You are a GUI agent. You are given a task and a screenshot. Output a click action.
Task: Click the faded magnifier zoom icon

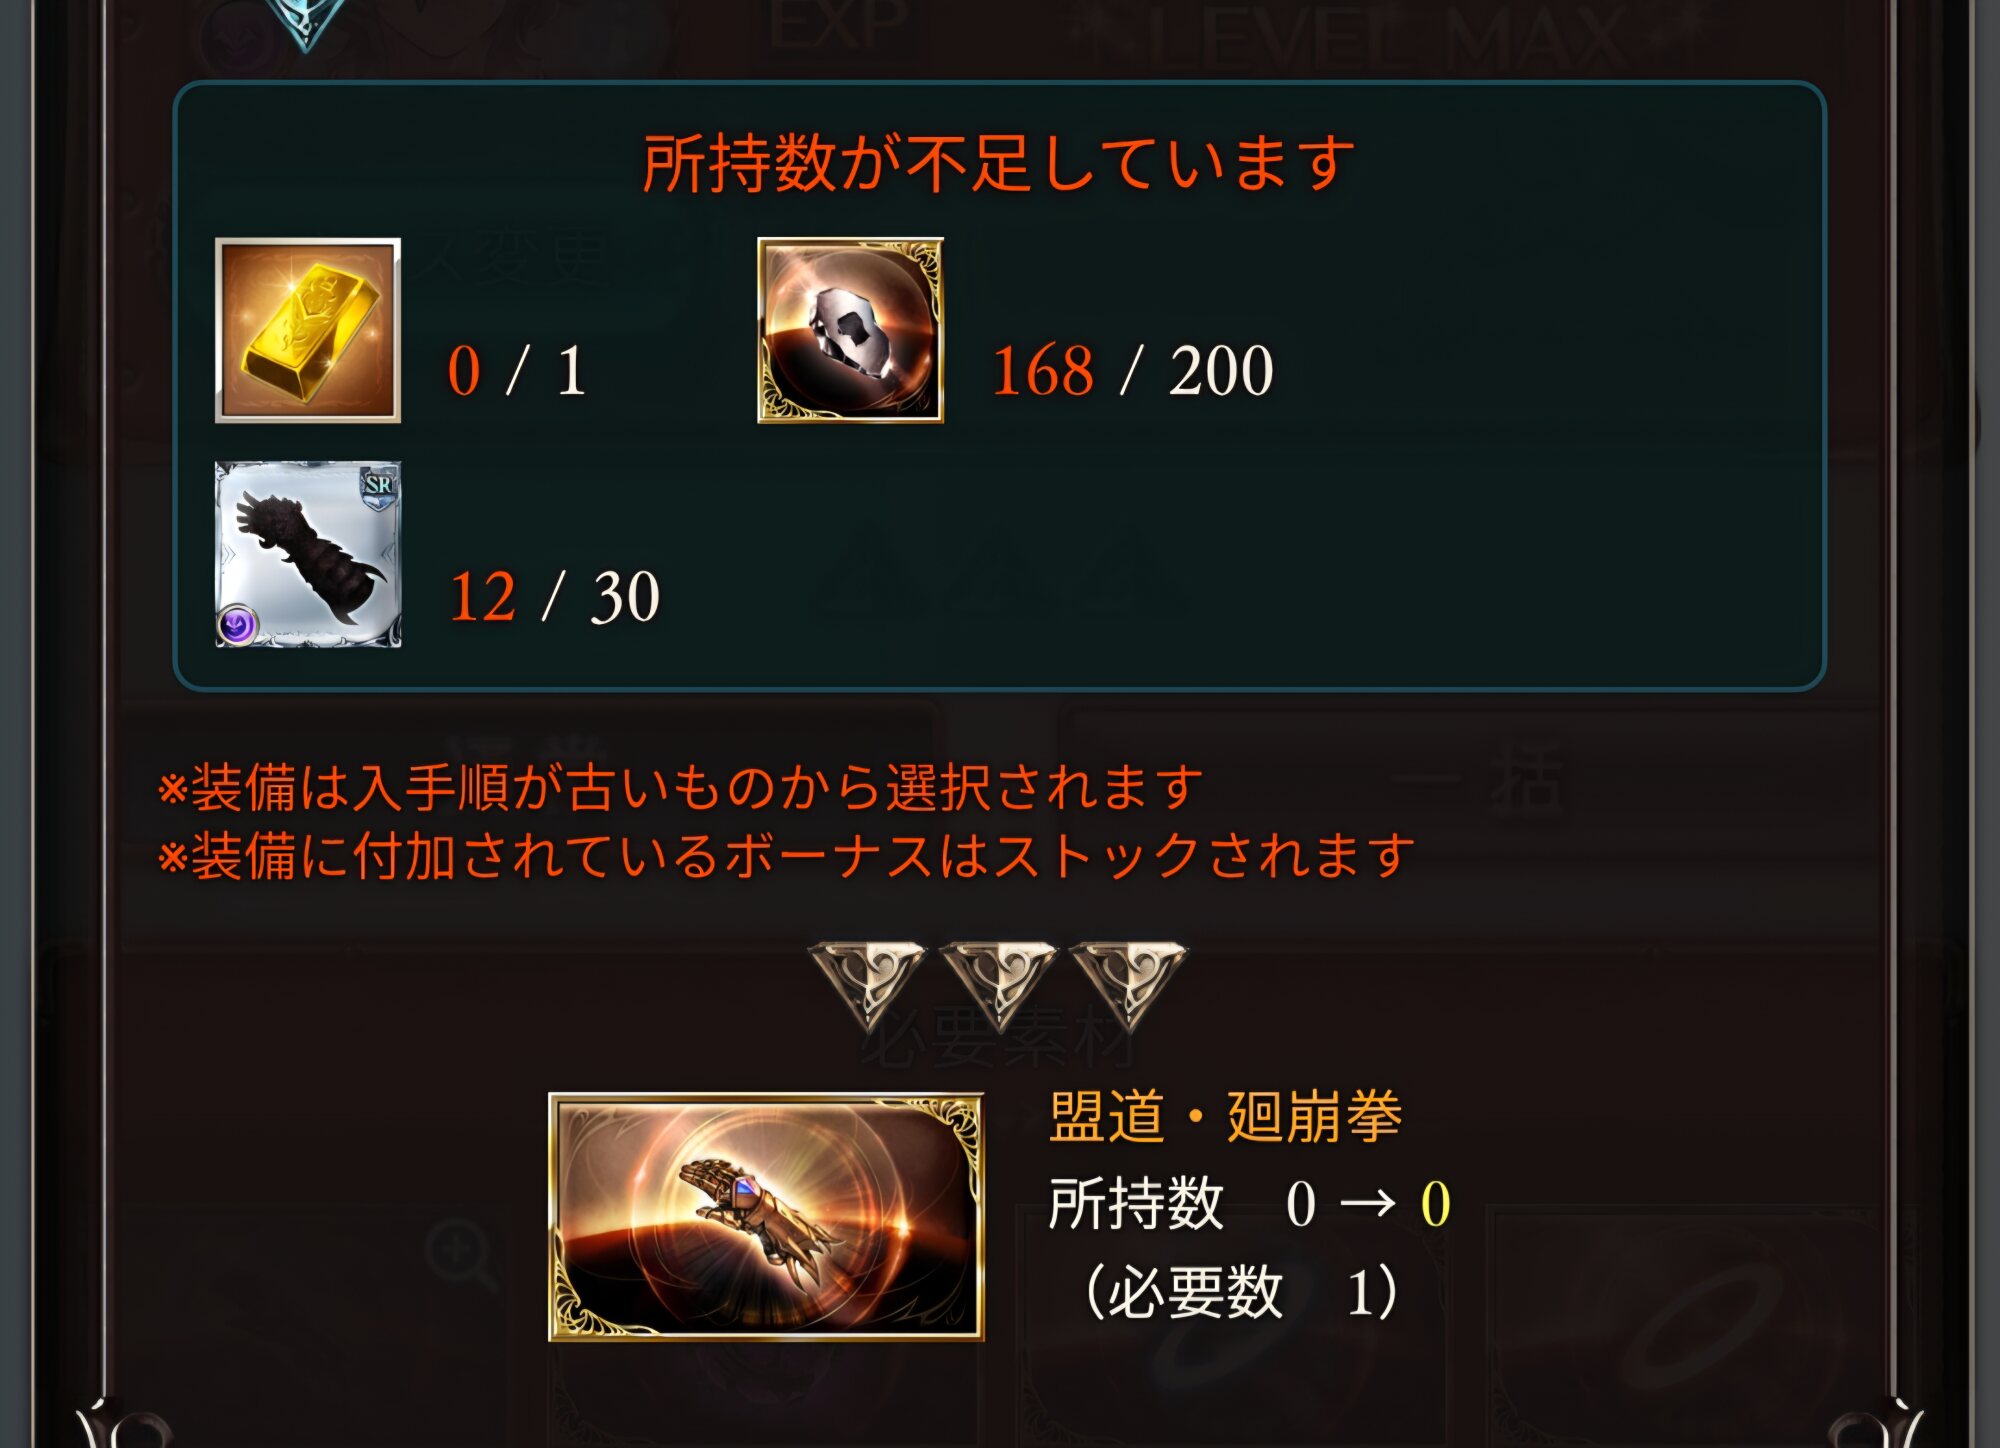(461, 1258)
